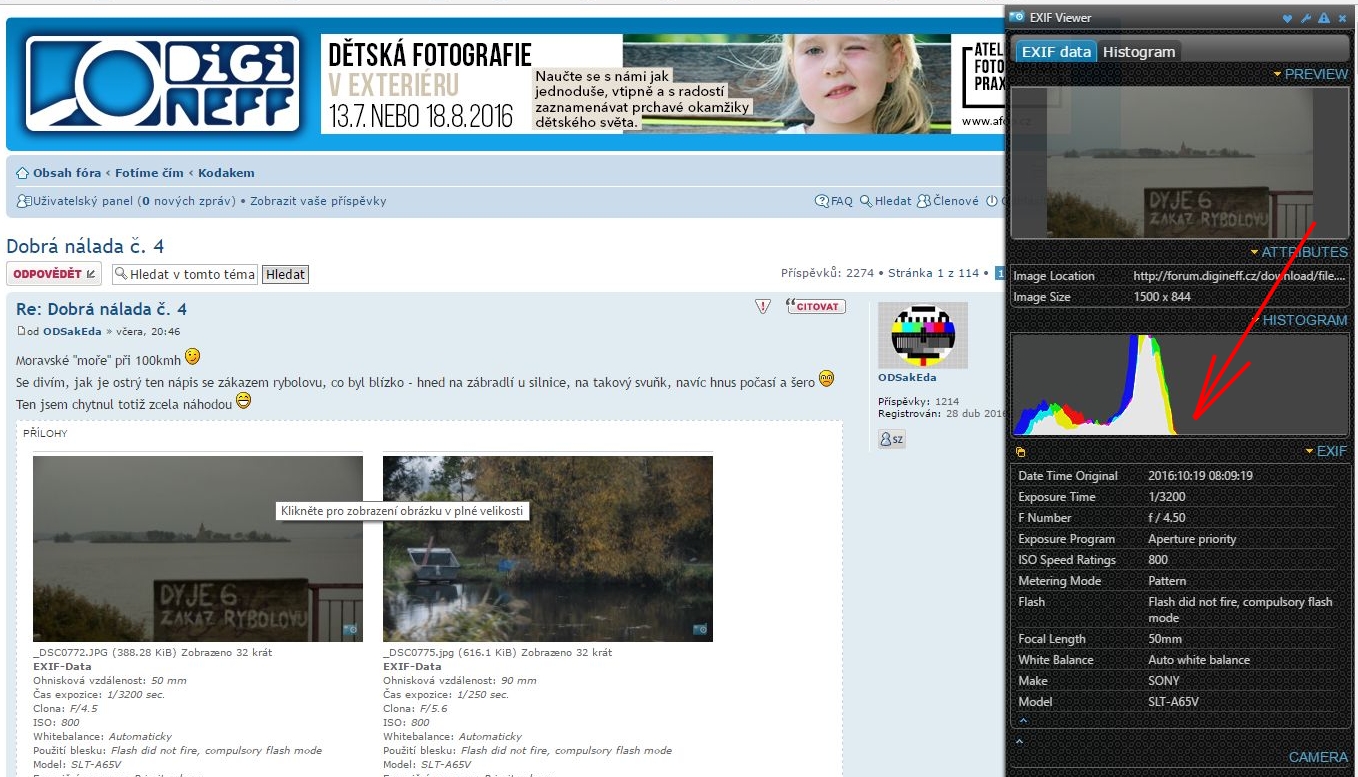
Task: Click the EXIF camera badge on the _DSC0775 thumbnail
Action: [700, 630]
